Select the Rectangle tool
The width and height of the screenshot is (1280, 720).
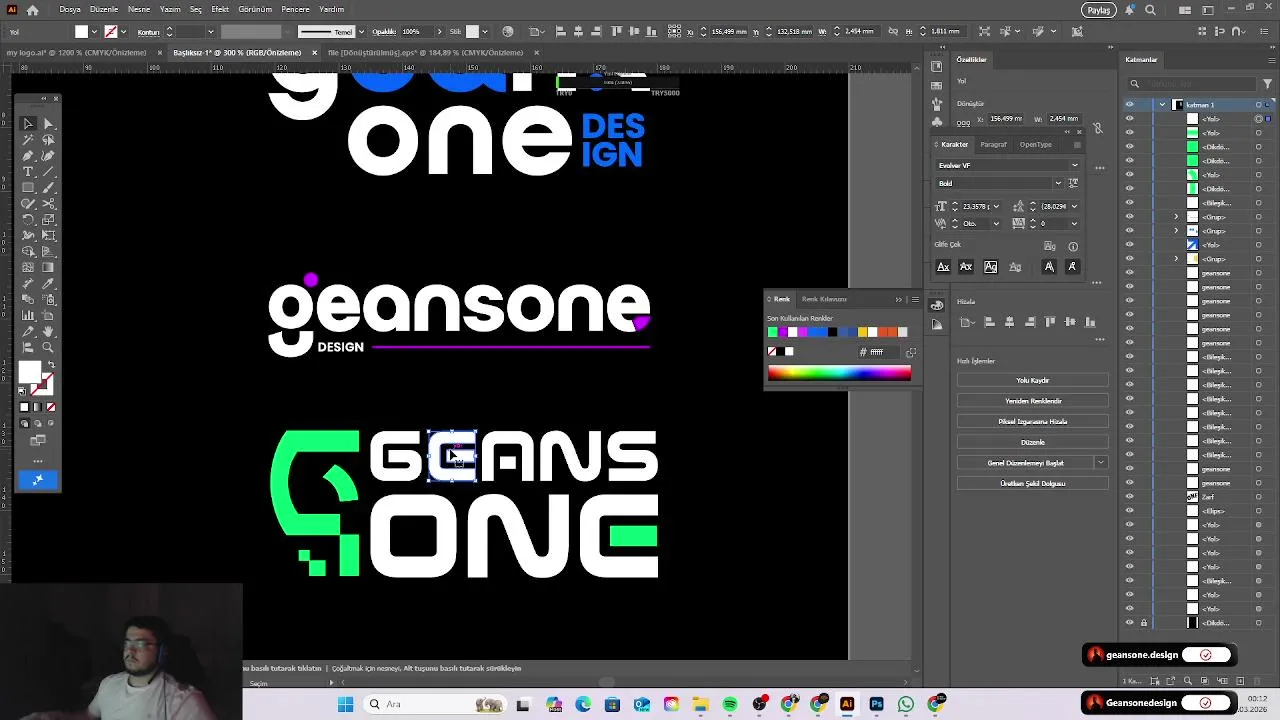coord(28,188)
